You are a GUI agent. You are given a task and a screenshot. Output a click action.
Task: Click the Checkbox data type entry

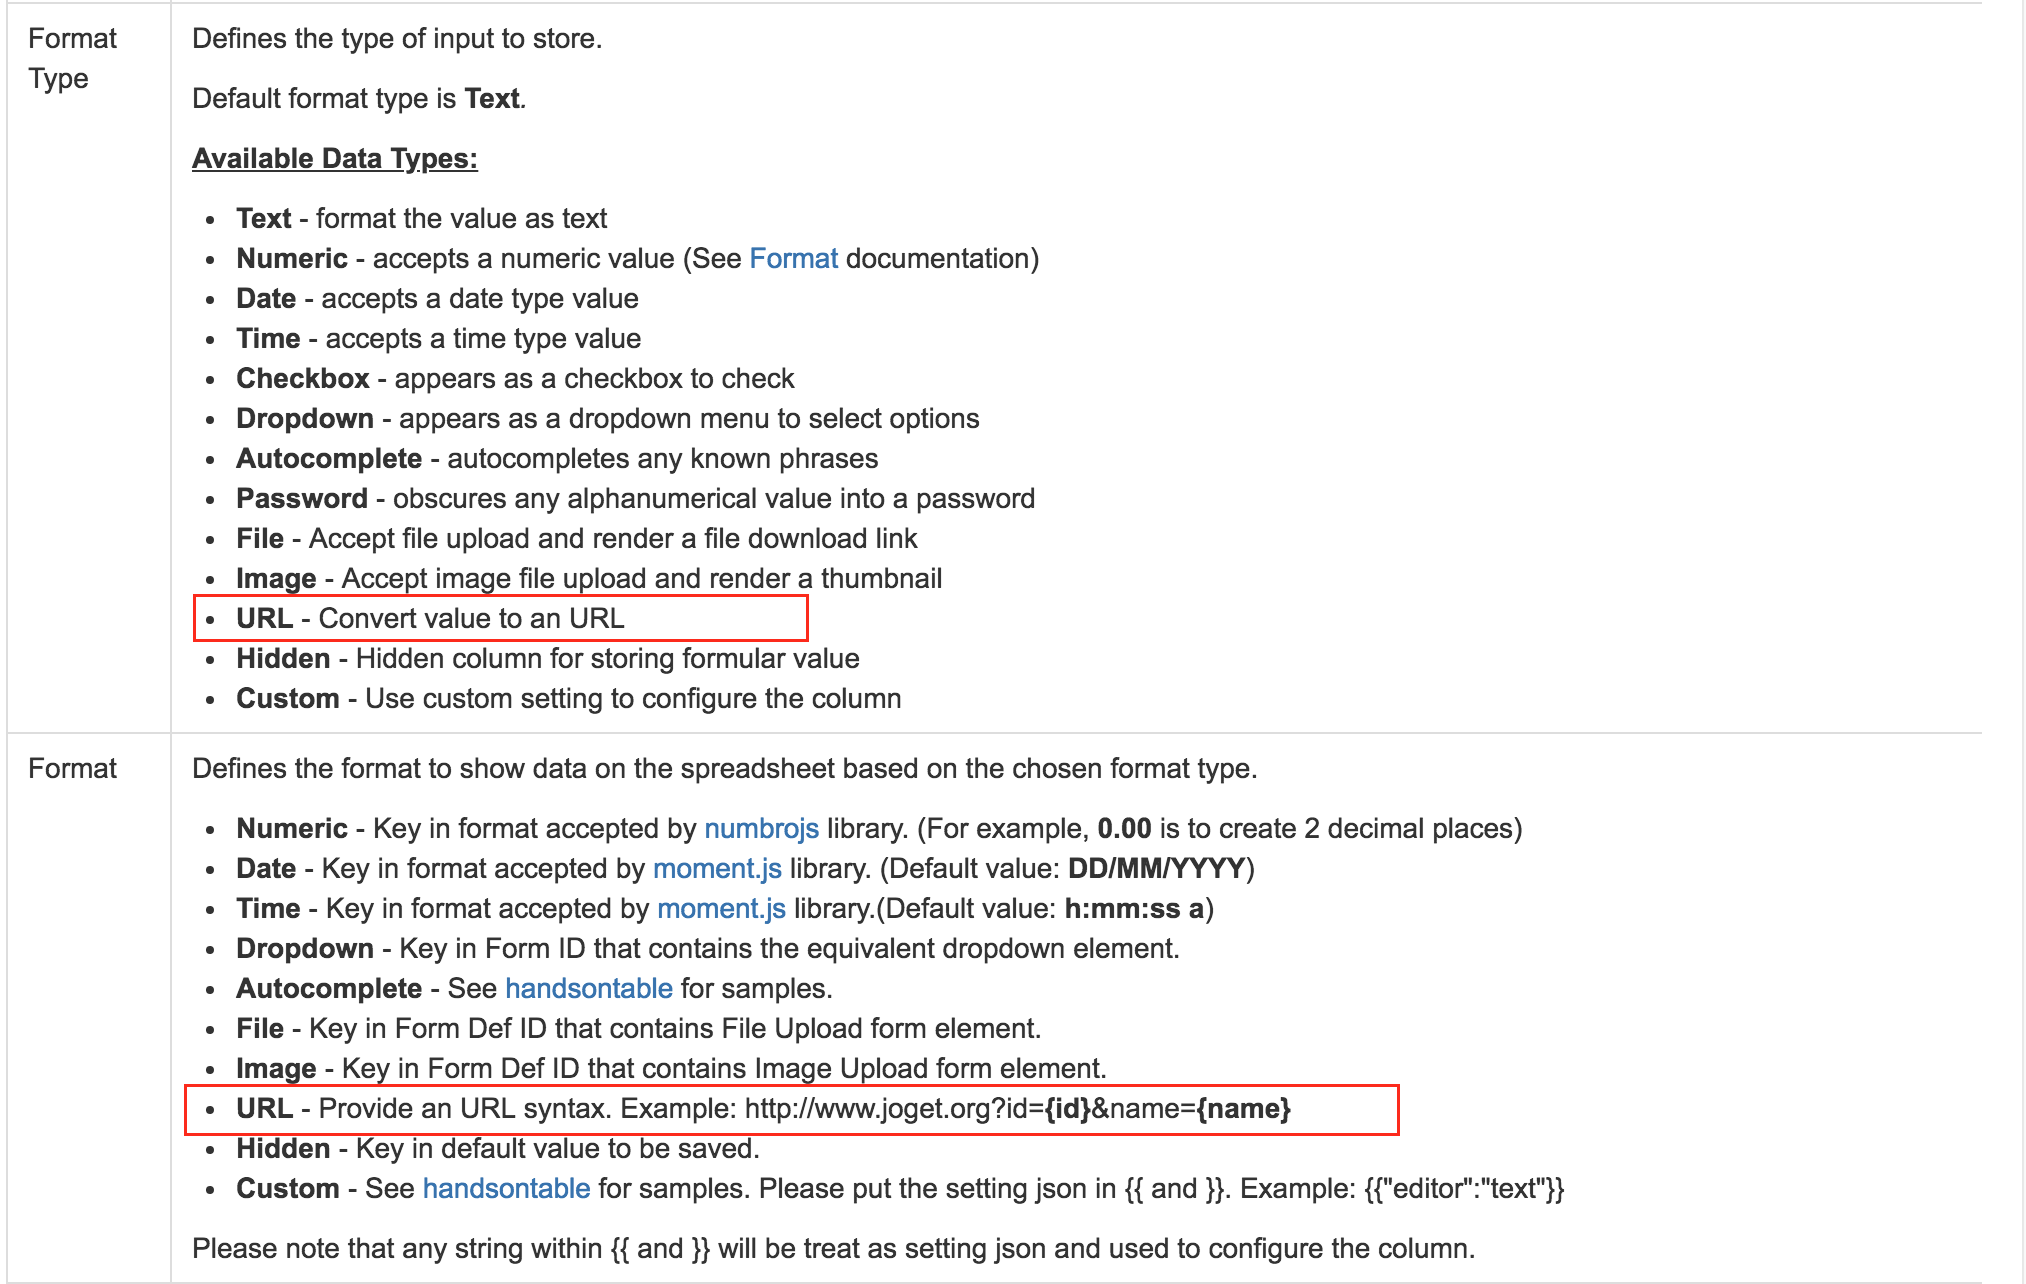tap(514, 378)
